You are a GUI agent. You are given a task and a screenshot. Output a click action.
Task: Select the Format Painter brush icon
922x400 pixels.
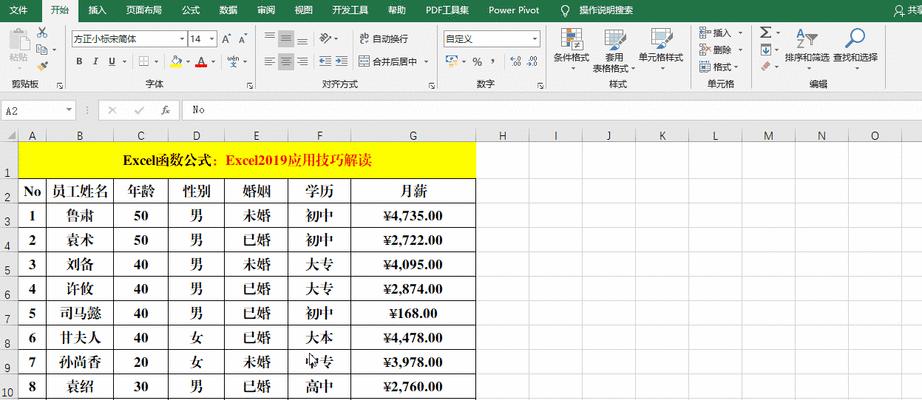[x=42, y=66]
